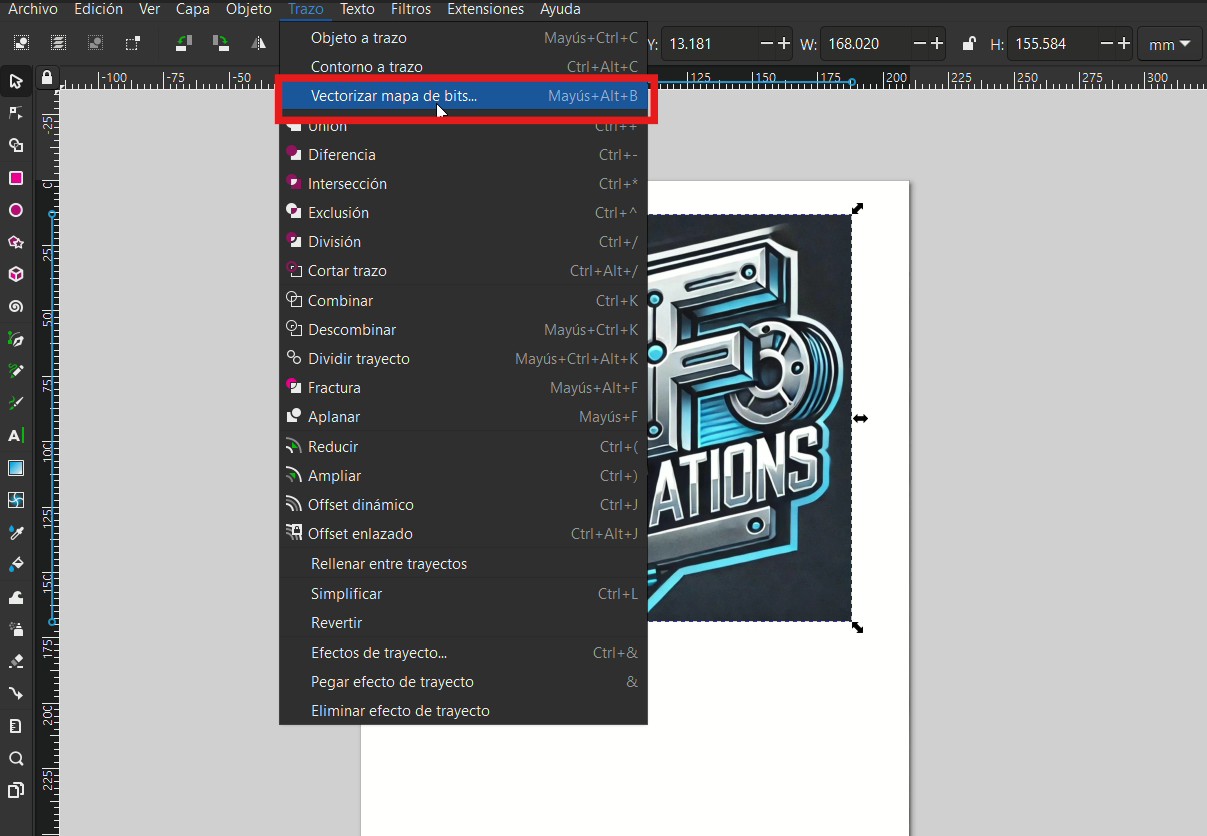Select the Star tool
Viewport: 1207px width, 836px height.
tap(16, 242)
